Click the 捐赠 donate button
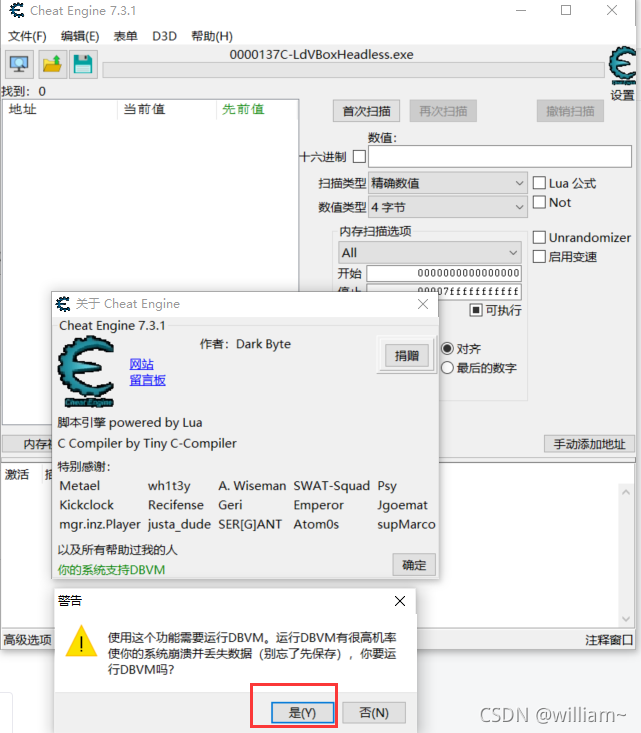The image size is (641, 733). [x=407, y=356]
